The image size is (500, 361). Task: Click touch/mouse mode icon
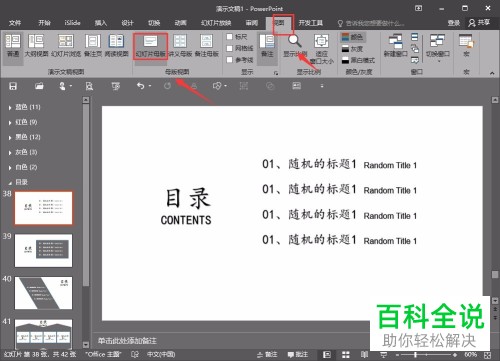click(x=62, y=86)
